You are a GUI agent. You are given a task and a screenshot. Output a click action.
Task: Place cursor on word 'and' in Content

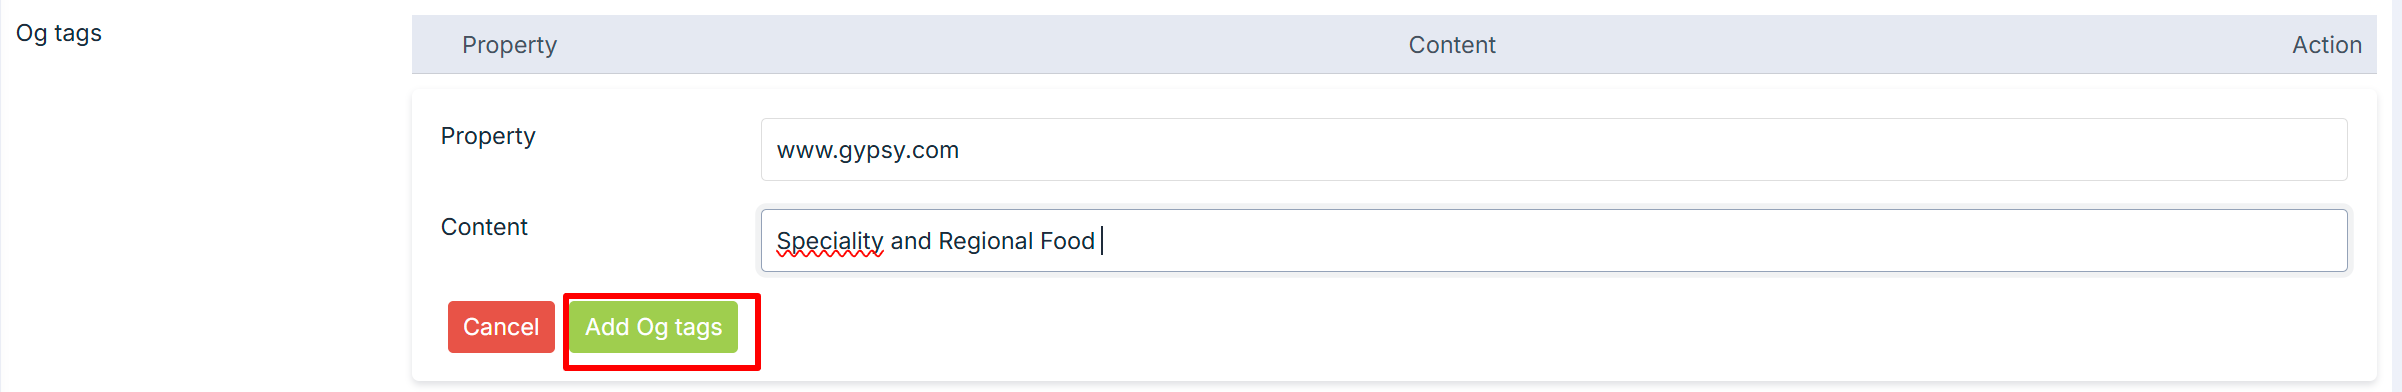911,241
